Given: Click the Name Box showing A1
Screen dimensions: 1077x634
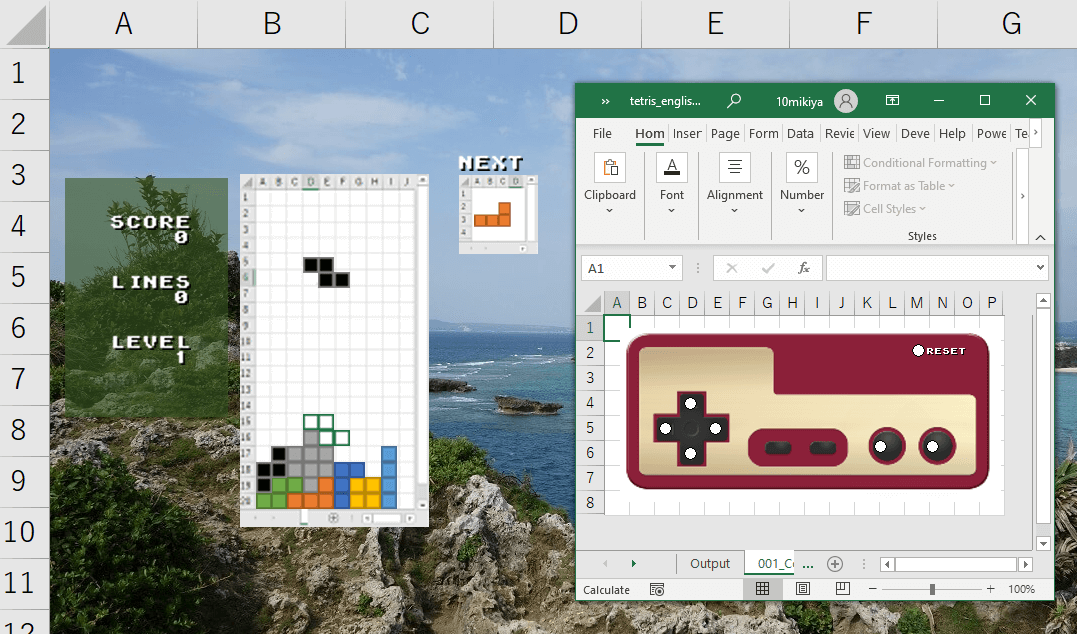Looking at the screenshot, I should pos(624,268).
